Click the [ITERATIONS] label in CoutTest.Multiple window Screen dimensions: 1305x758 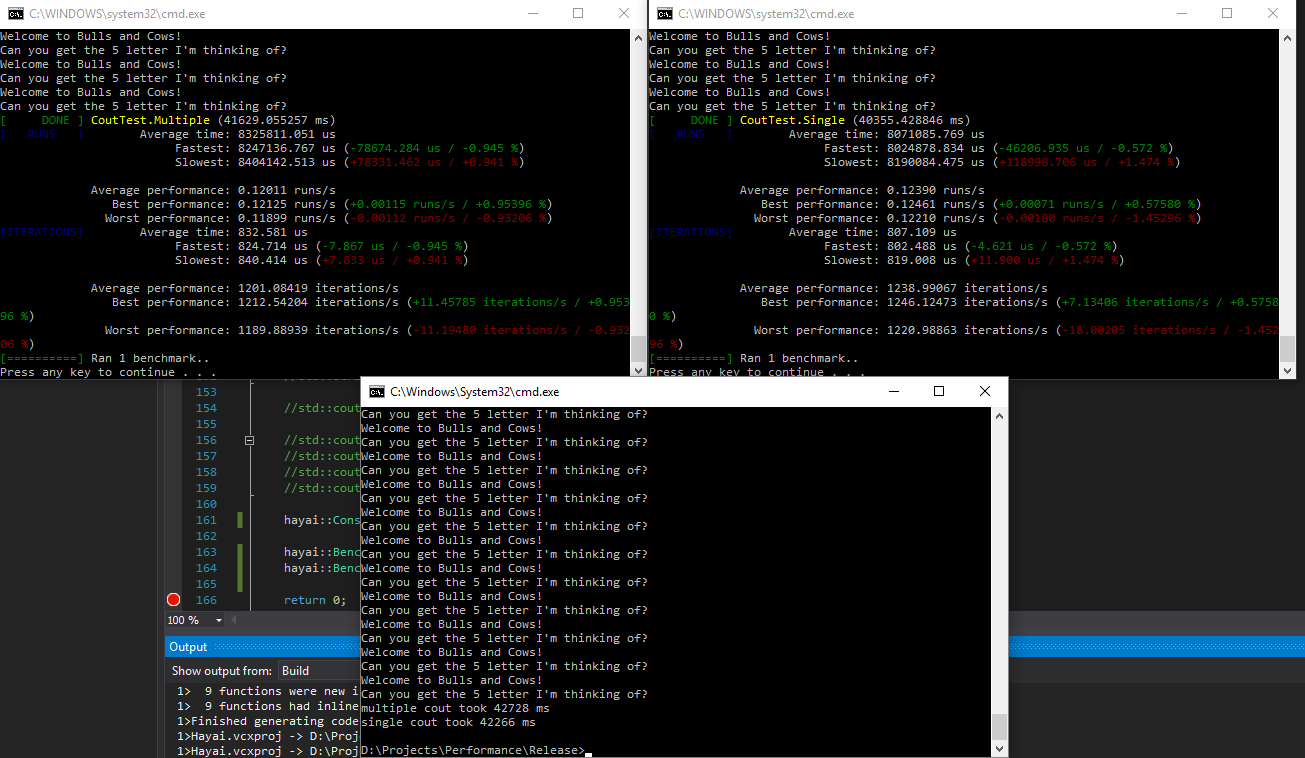(42, 232)
